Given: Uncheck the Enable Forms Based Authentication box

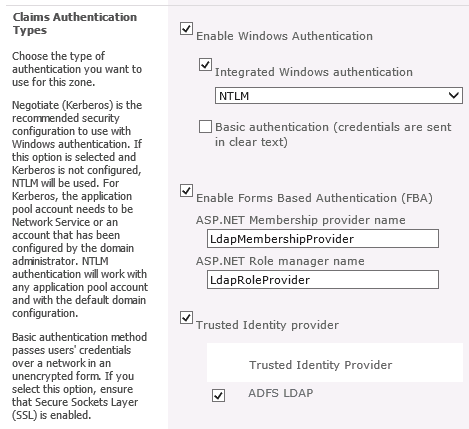Looking at the screenshot, I should pos(186,191).
